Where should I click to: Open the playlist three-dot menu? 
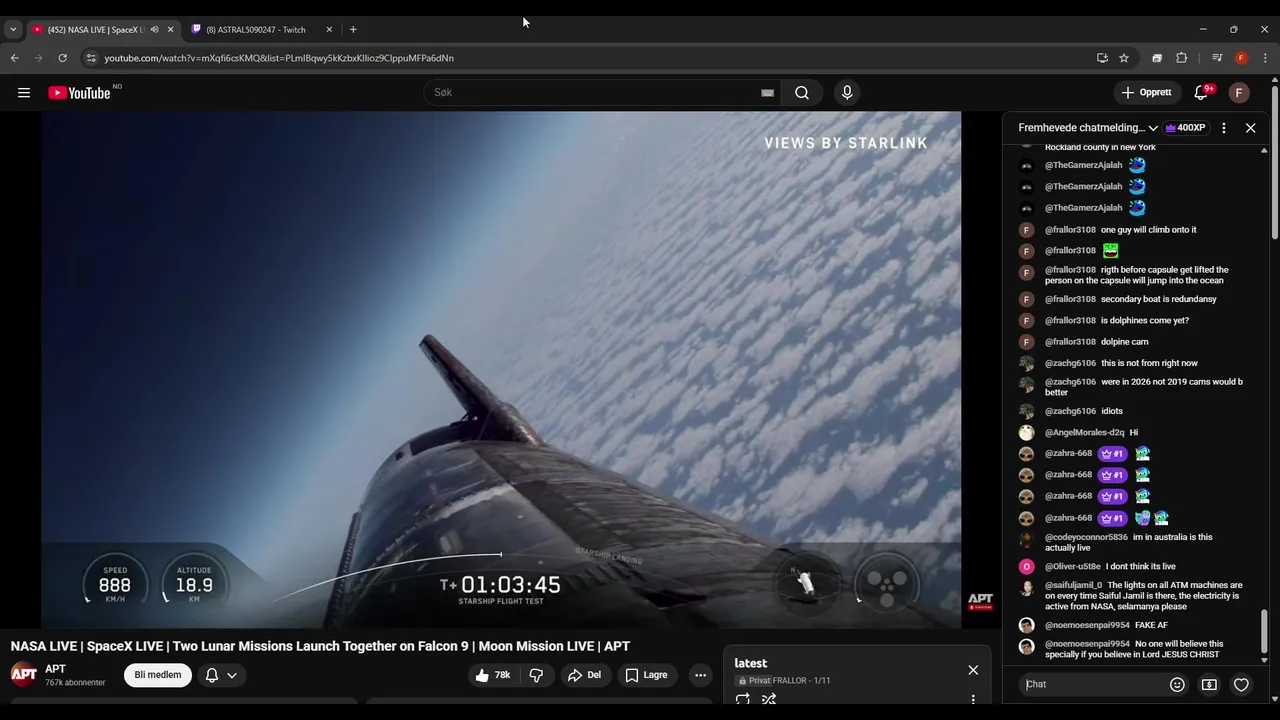point(973,700)
